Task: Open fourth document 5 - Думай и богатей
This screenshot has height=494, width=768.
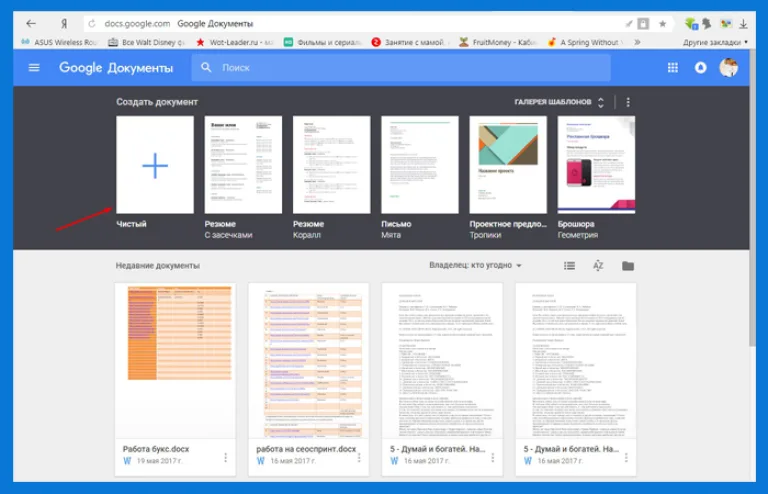Action: [x=576, y=378]
